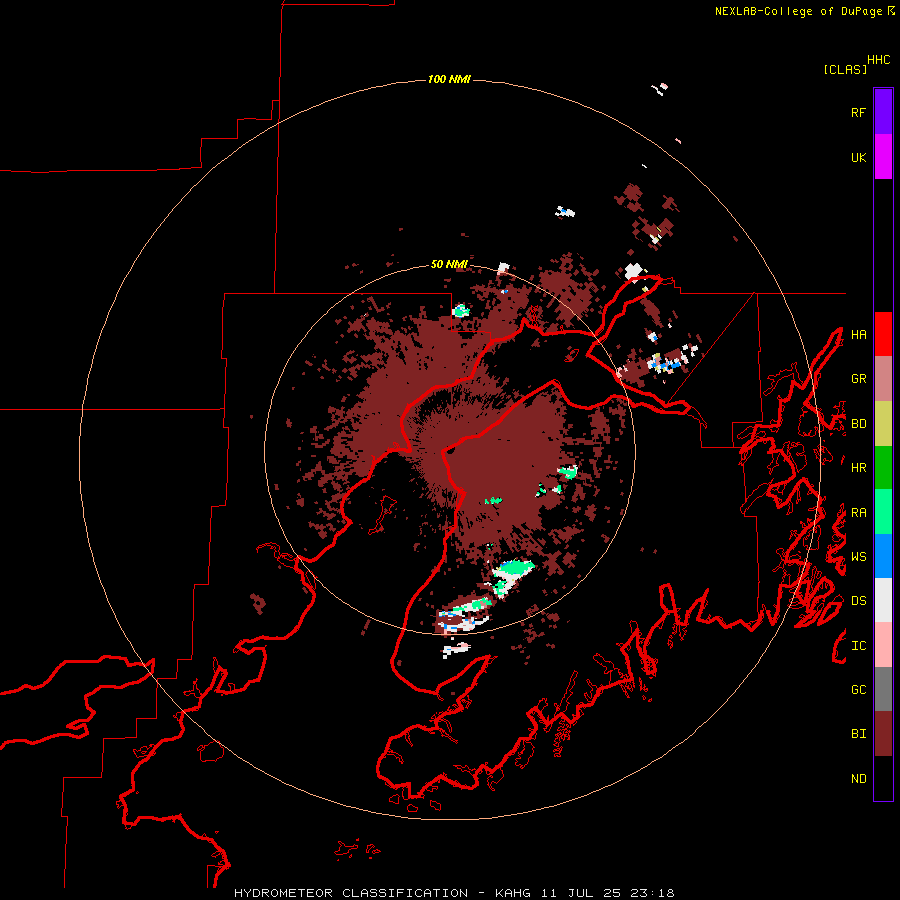Click the 'GR' legend label
The height and width of the screenshot is (900, 900).
pos(858,379)
